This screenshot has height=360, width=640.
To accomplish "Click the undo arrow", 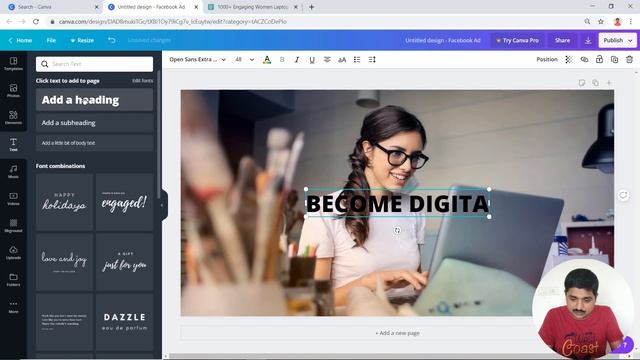I will coord(111,40).
